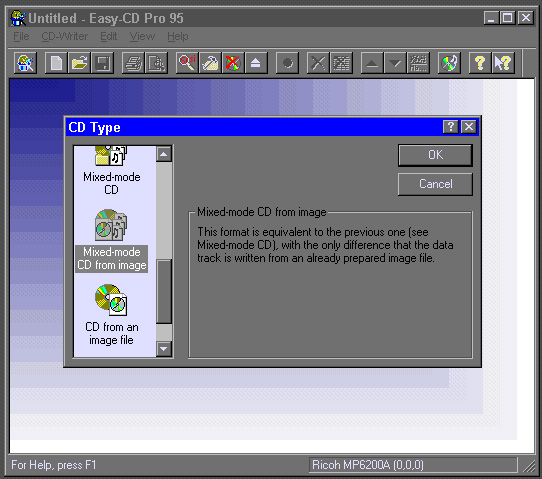Click the 'For Help, press F1' status text
Screen dimensions: 542x479
point(54,465)
